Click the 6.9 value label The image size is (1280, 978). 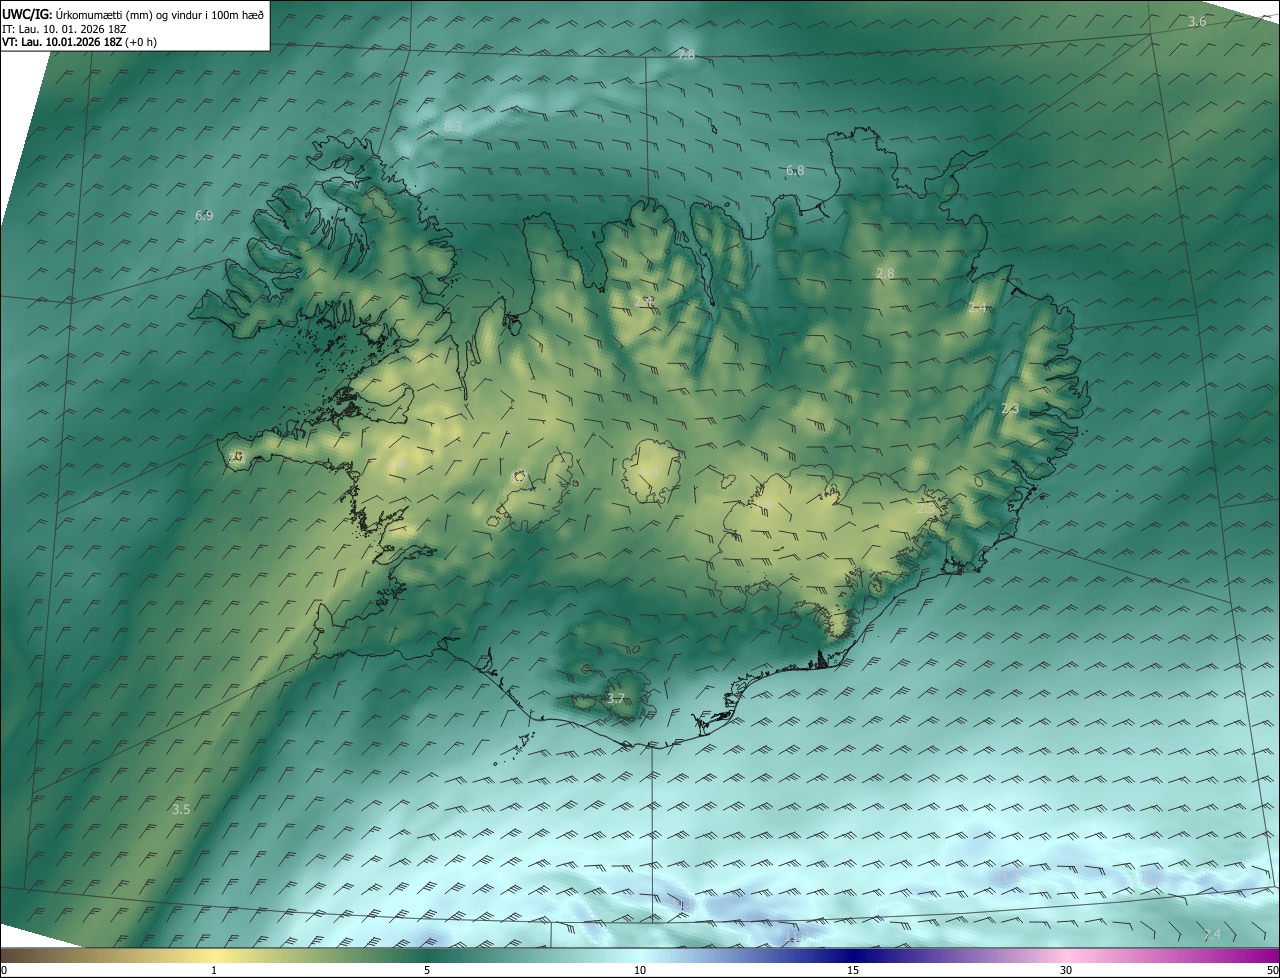204,215
